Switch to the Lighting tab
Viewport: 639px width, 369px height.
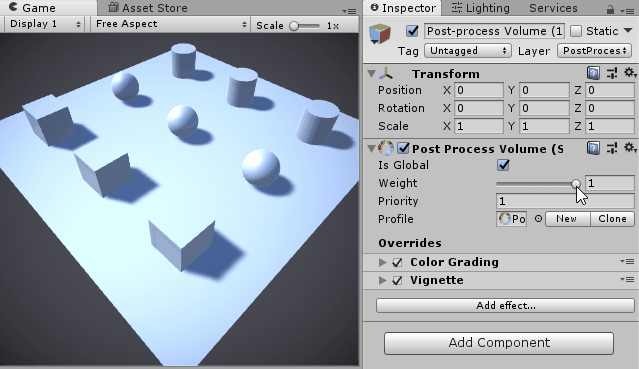481,8
